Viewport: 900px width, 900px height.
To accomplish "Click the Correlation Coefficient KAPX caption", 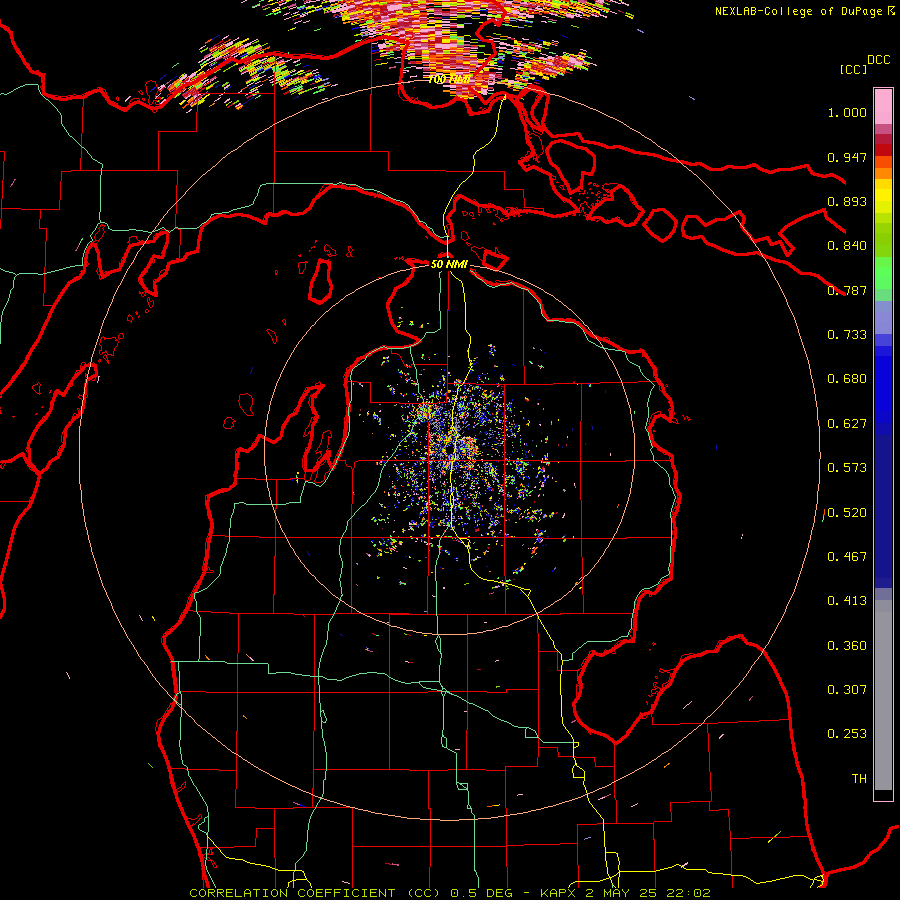I will [x=450, y=893].
